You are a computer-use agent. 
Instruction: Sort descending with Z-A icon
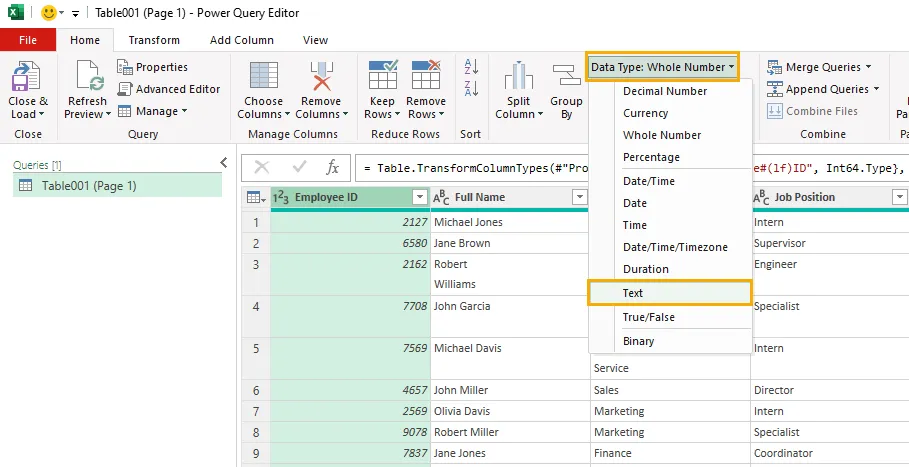click(471, 89)
